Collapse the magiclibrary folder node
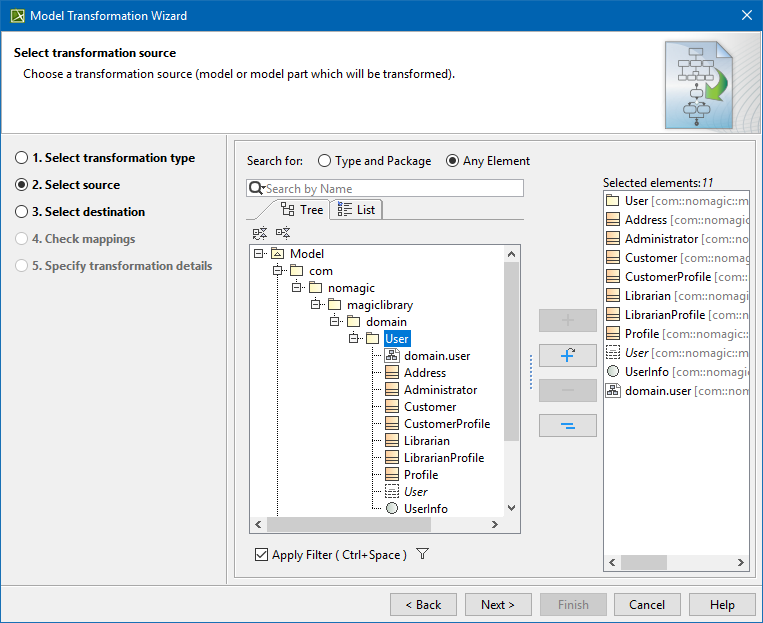763x623 pixels. (x=317, y=305)
